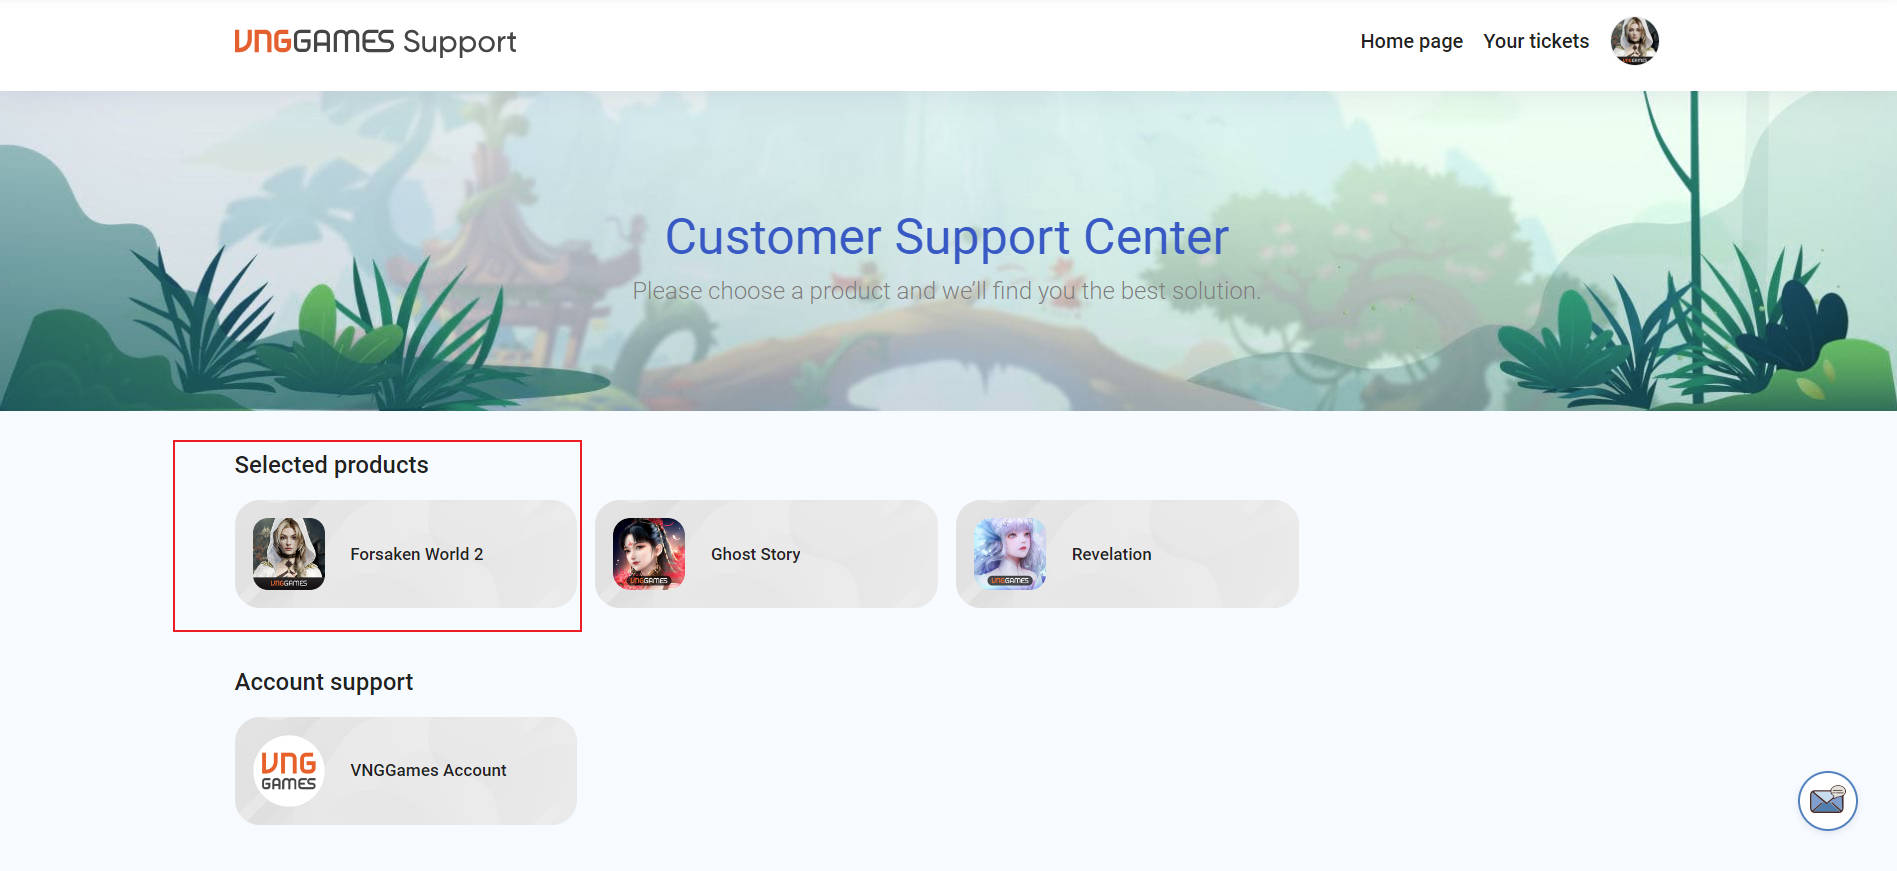This screenshot has height=871, width=1897.
Task: Click the Forsaken World 2 game icon
Action: coord(289,554)
